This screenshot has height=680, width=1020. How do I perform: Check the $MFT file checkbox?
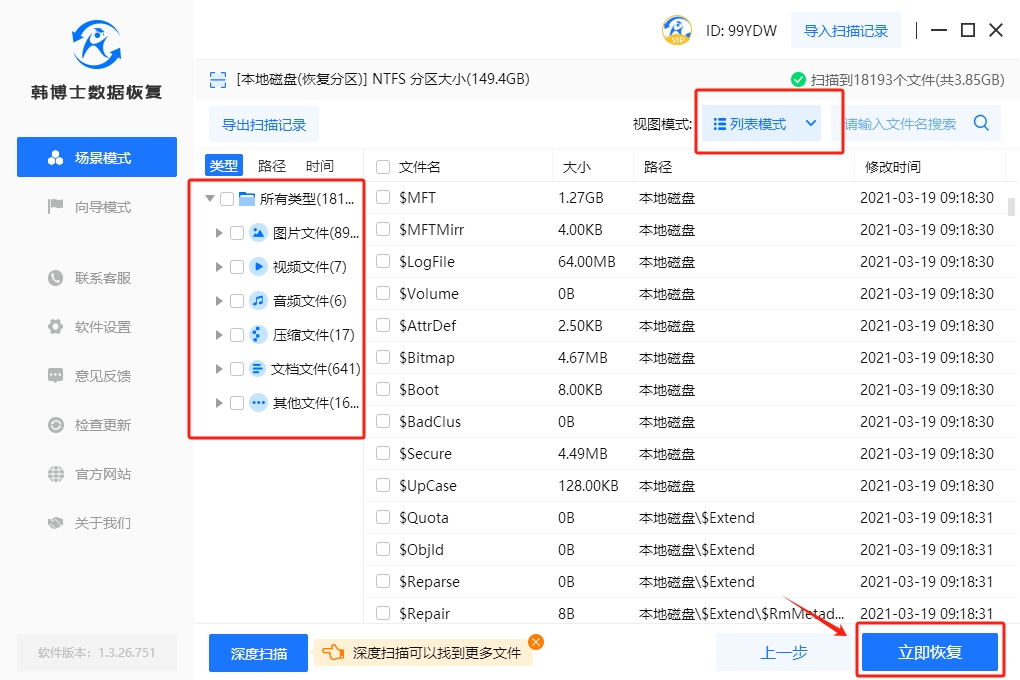[383, 198]
